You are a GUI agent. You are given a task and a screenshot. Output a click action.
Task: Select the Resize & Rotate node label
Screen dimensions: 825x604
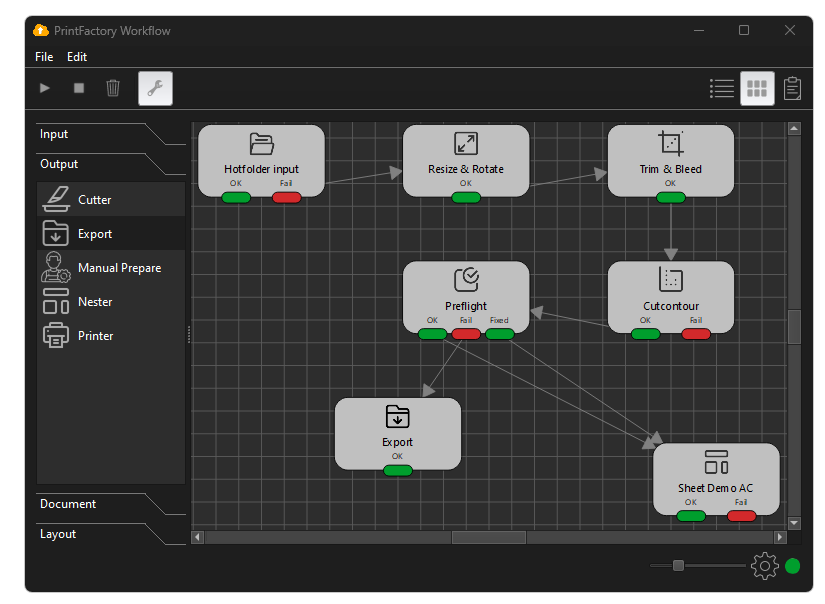(x=466, y=169)
